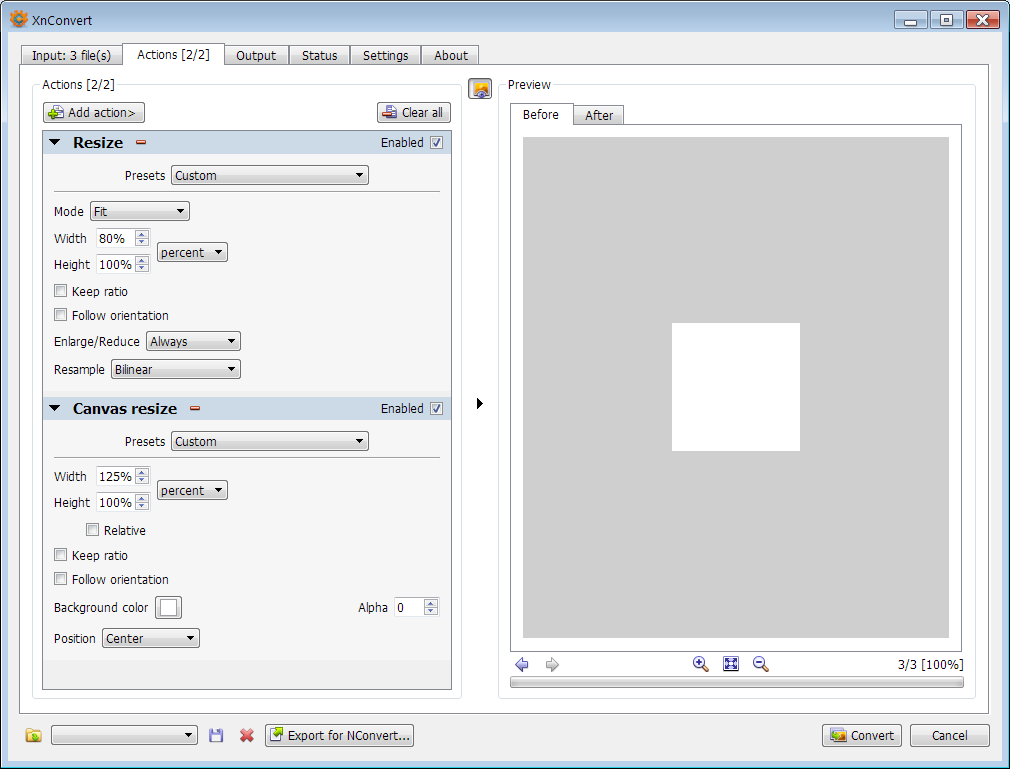1010x769 pixels.
Task: Switch to the After preview tab
Action: [x=599, y=116]
